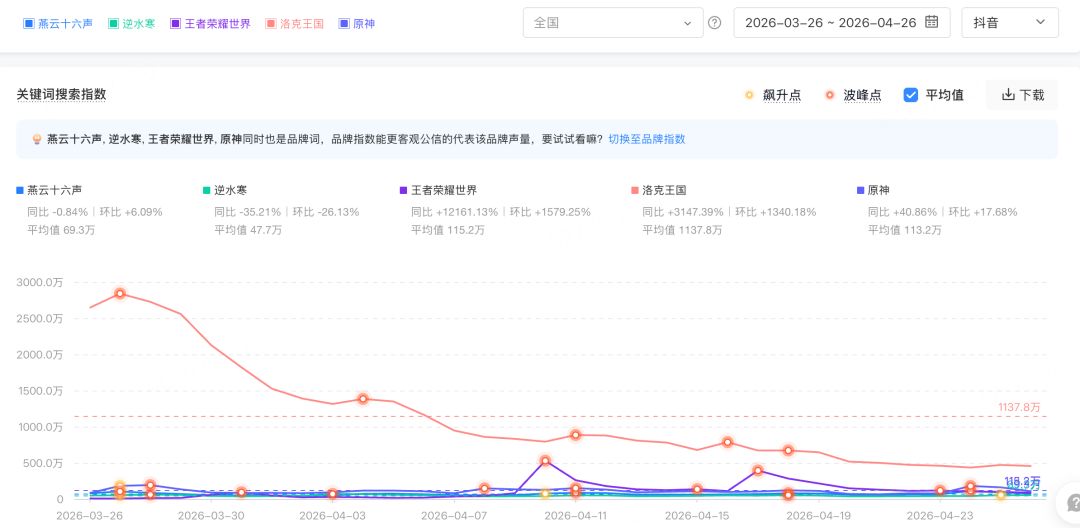Click the 下载 download button

[1022, 95]
